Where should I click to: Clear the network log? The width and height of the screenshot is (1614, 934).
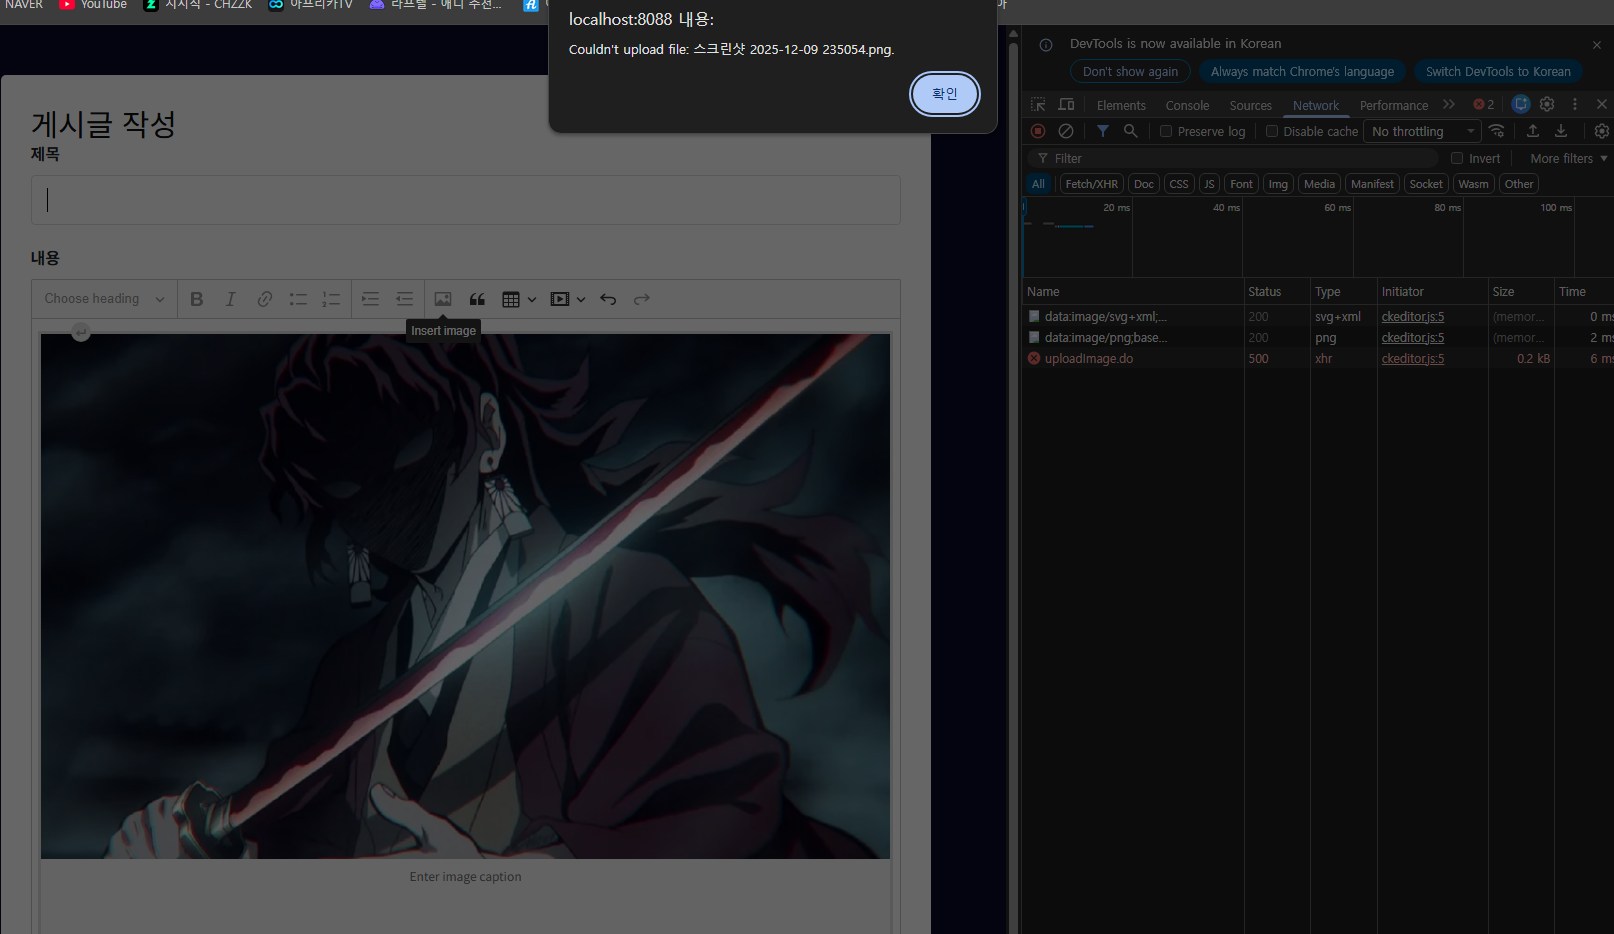tap(1066, 131)
